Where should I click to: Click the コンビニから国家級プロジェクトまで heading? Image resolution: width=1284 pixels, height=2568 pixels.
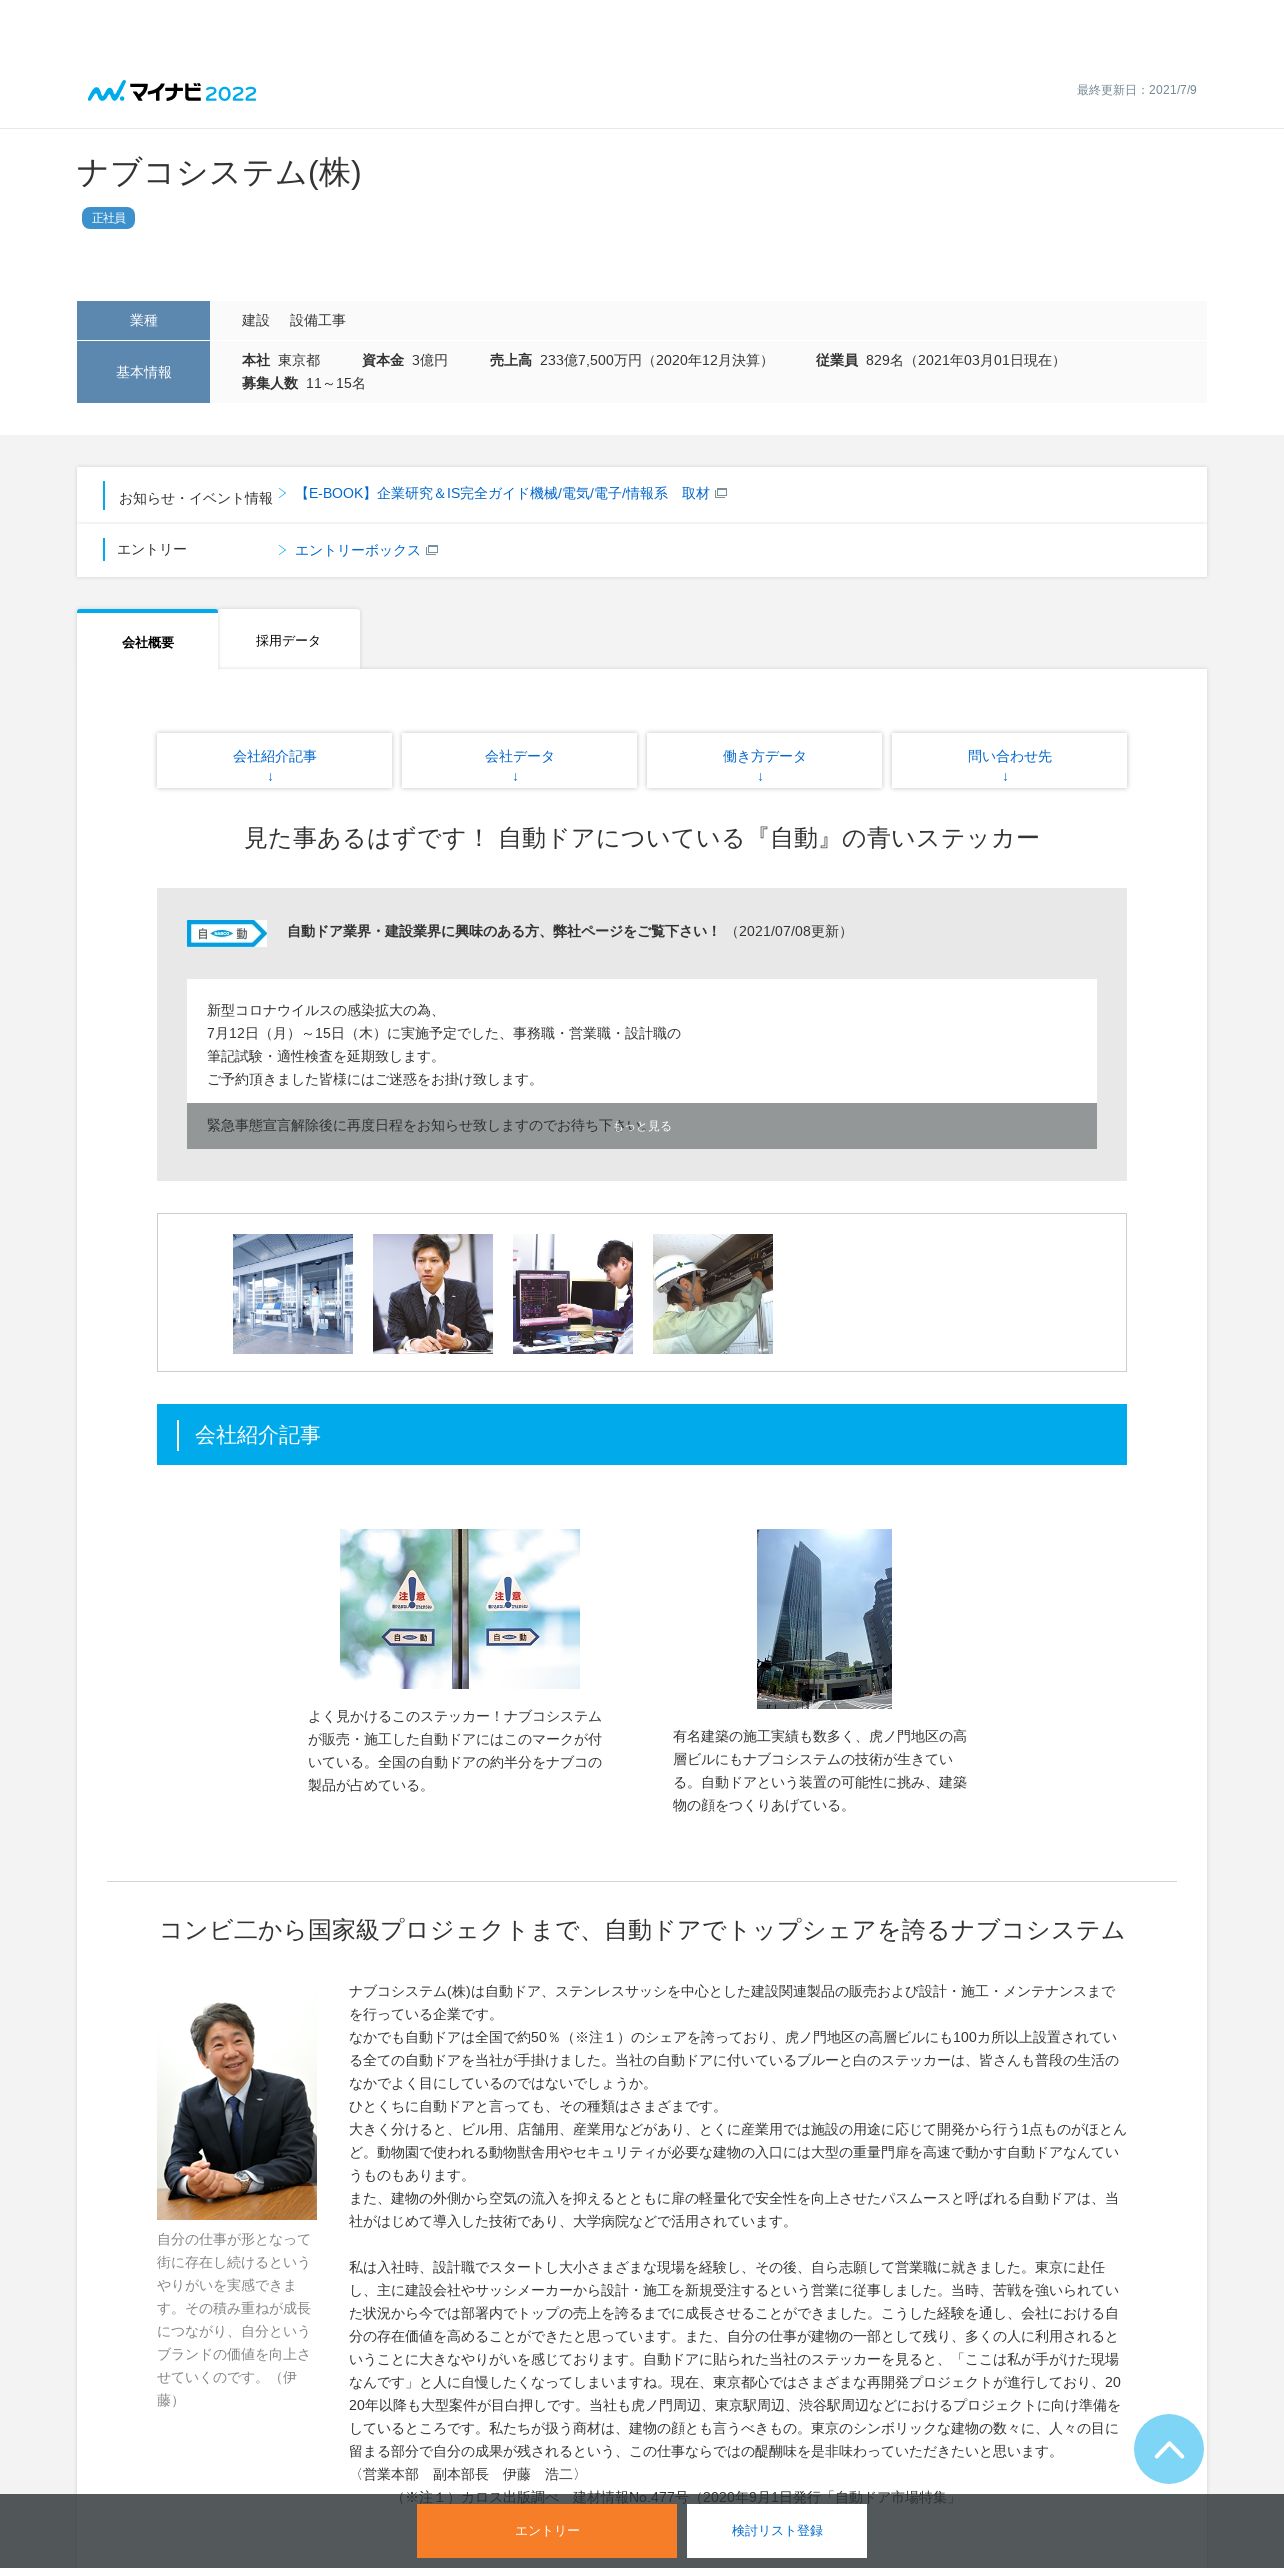pyautogui.click(x=642, y=1930)
